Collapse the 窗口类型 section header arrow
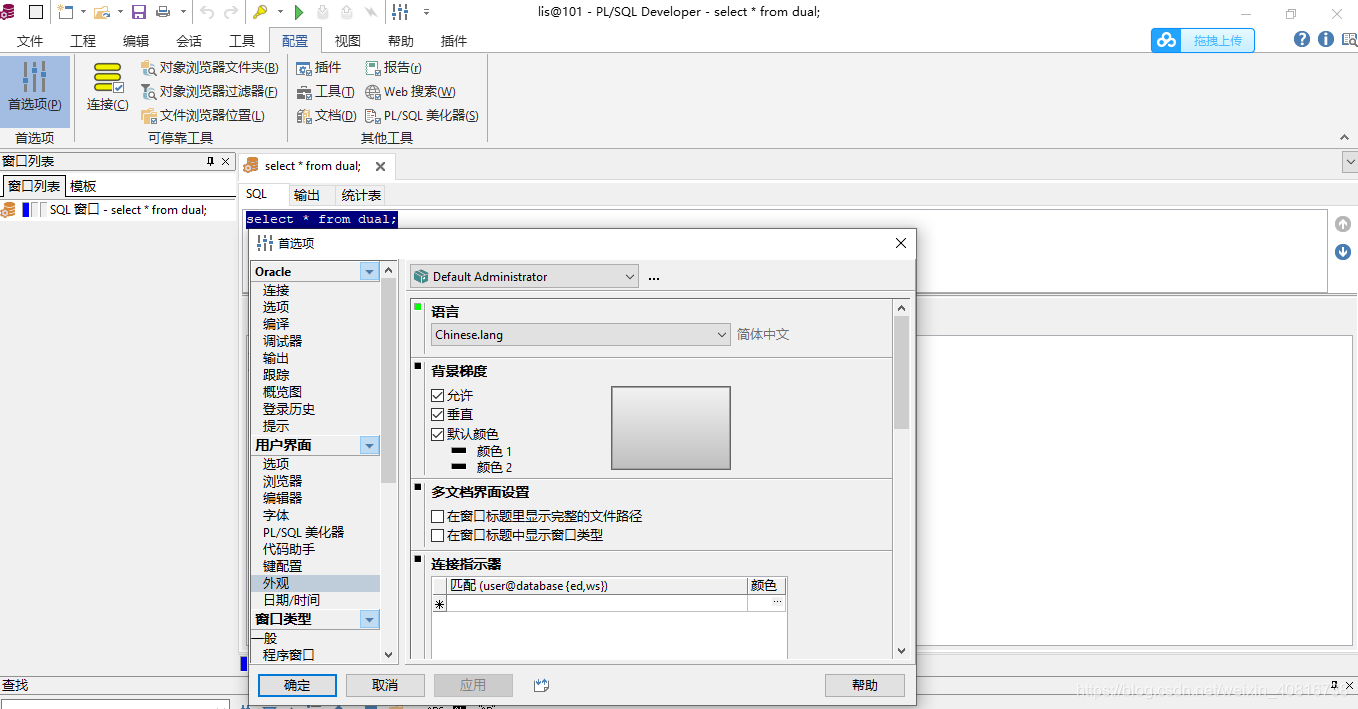 (369, 619)
